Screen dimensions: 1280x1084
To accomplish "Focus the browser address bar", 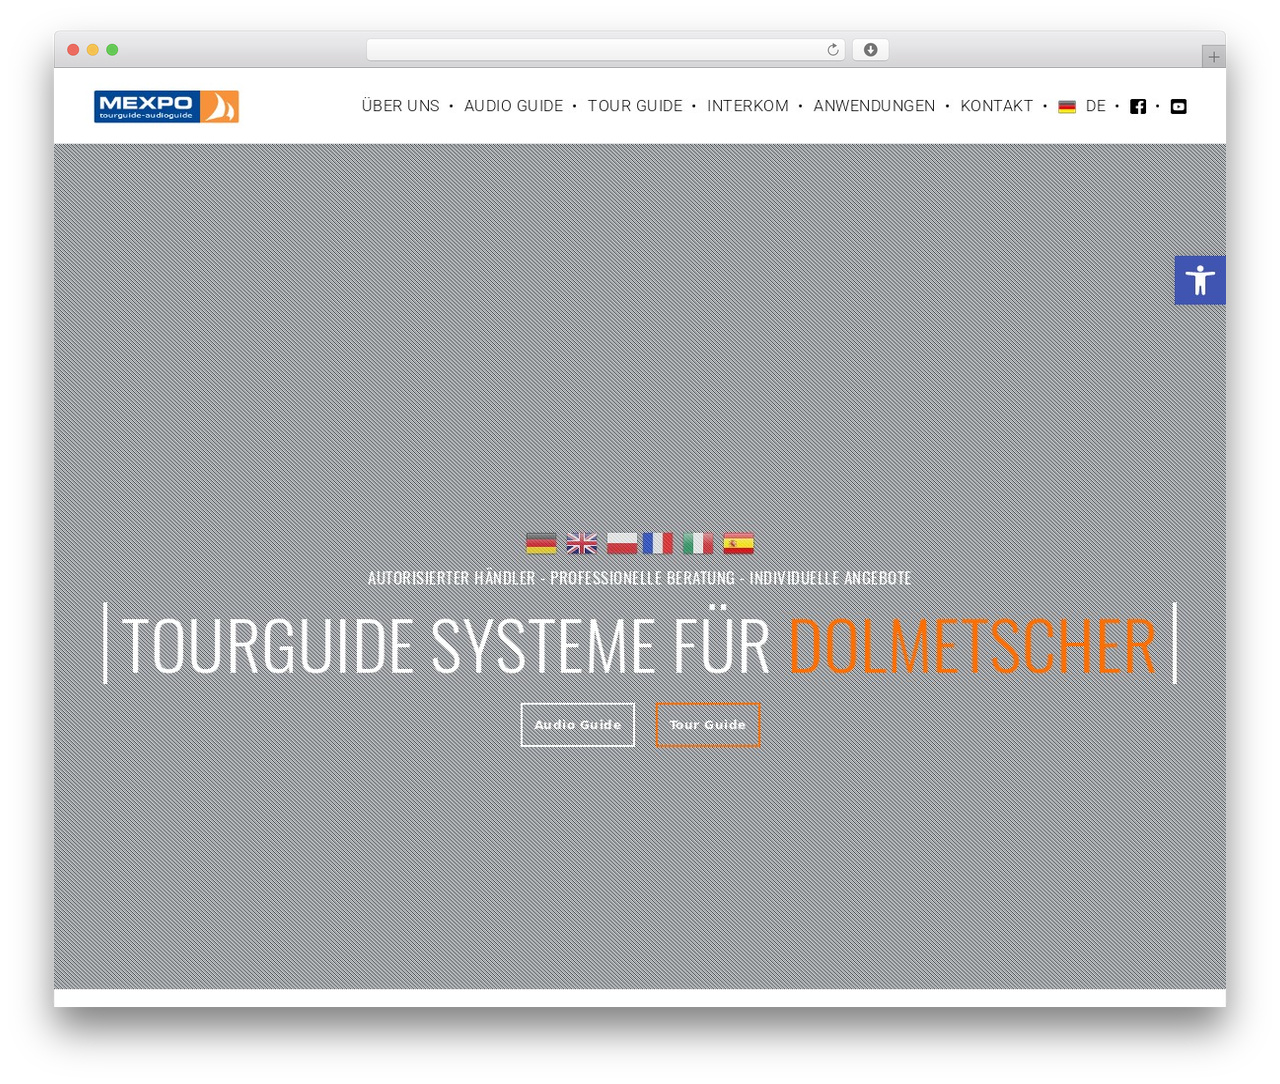I will pos(605,50).
